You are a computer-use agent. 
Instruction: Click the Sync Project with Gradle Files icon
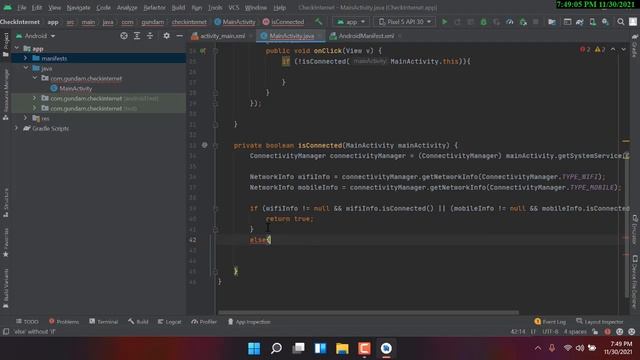click(580, 22)
